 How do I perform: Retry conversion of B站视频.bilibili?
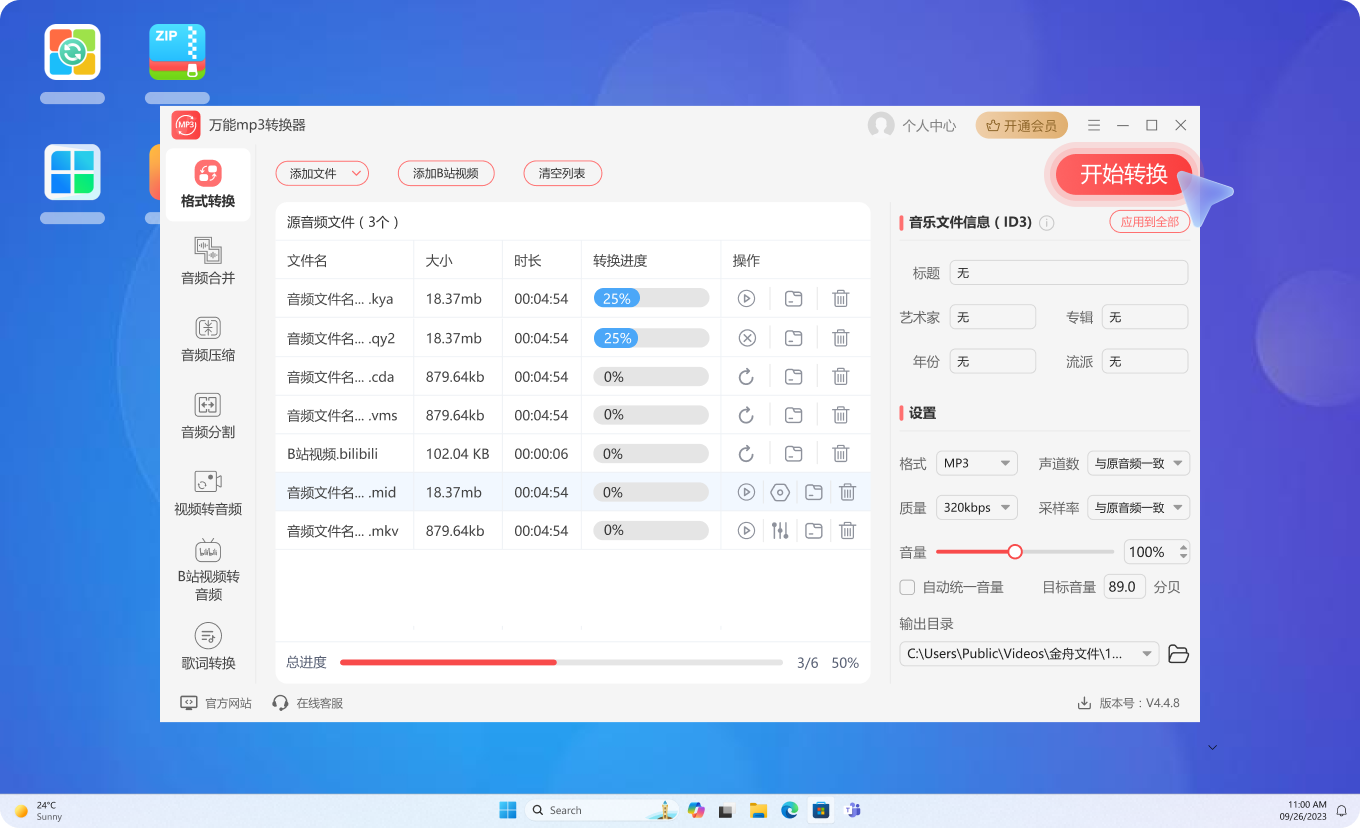pos(746,454)
